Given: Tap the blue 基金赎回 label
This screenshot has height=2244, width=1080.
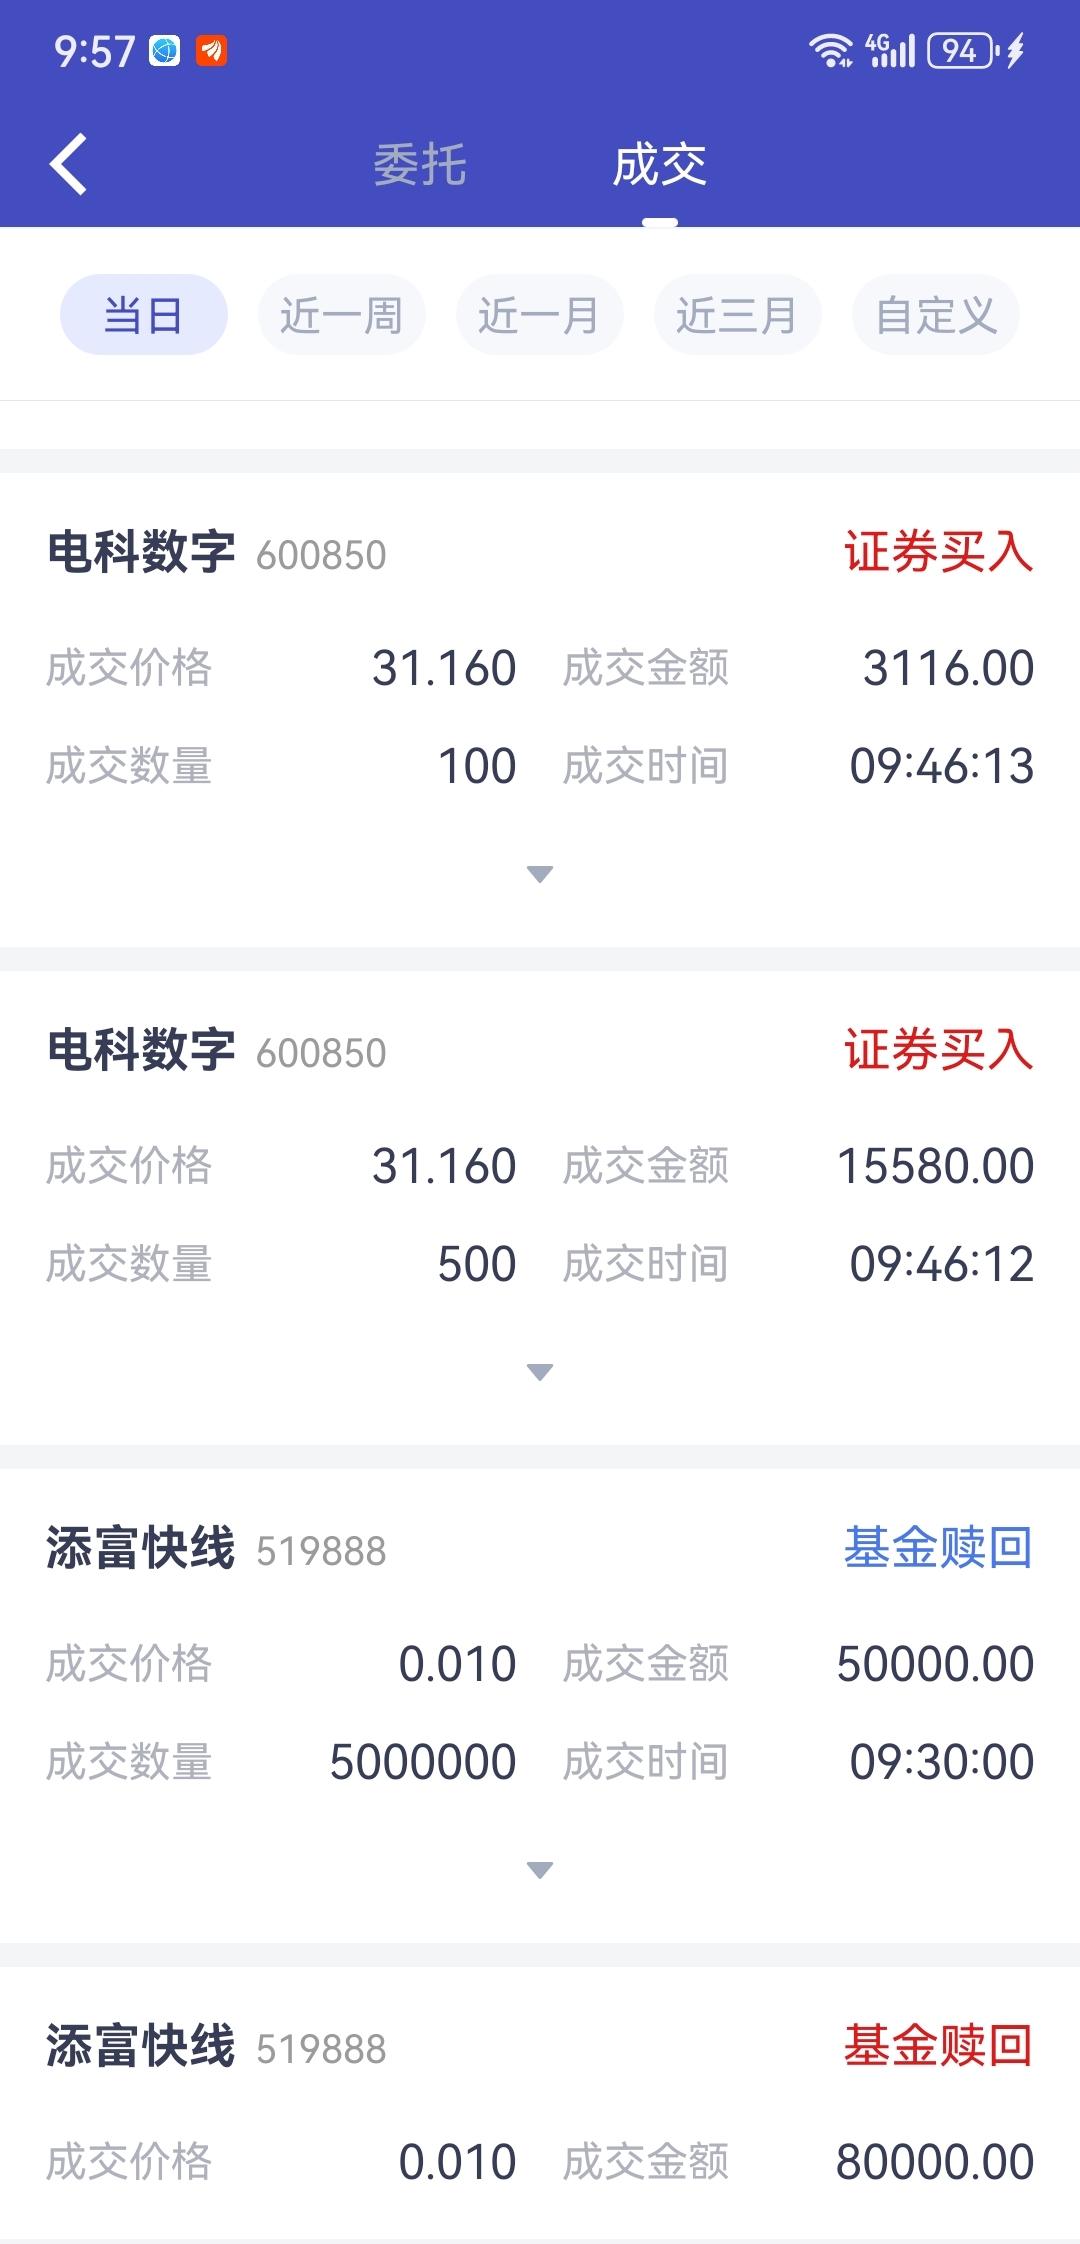Looking at the screenshot, I should coord(938,1548).
